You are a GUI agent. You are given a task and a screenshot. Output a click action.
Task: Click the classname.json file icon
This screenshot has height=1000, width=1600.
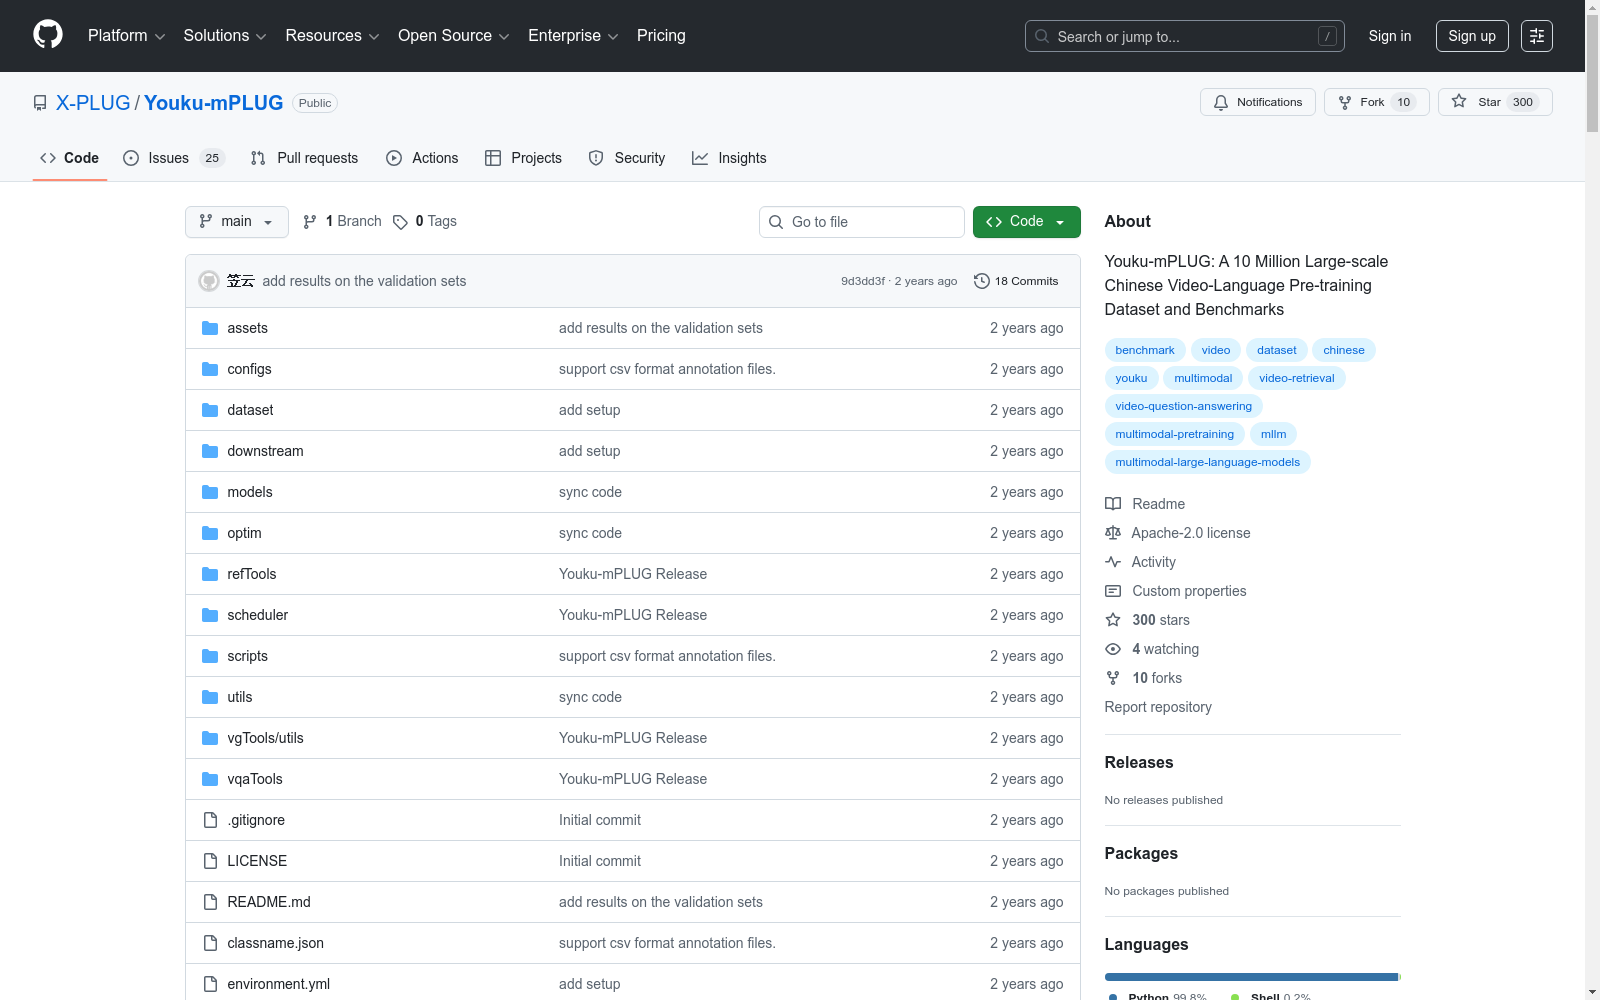210,943
